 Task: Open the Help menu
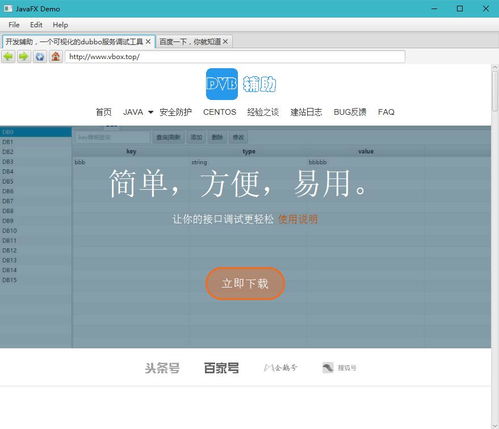60,25
